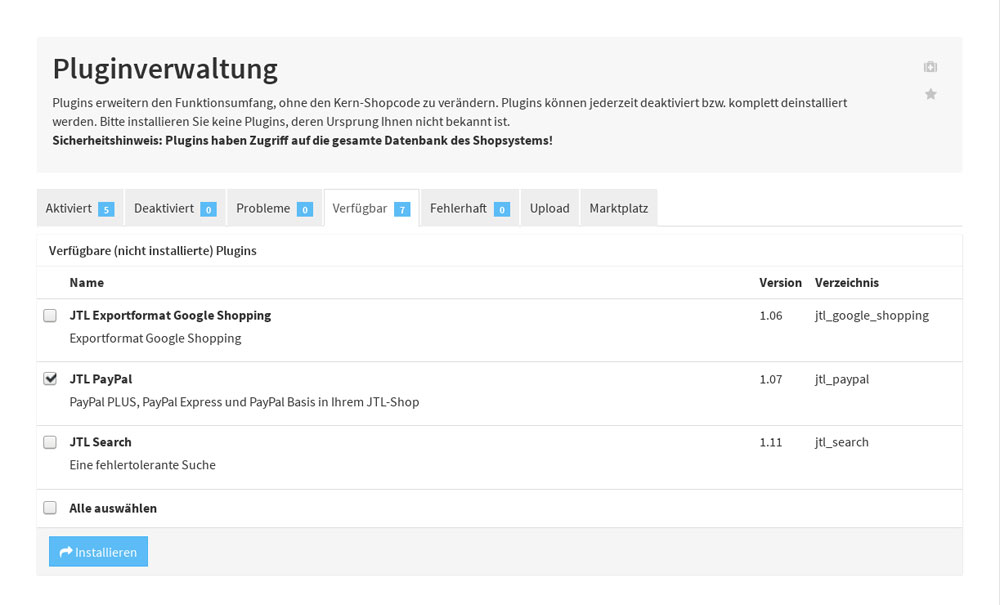The image size is (1000, 605).
Task: Click the Verfügbar count badge
Action: pos(402,209)
